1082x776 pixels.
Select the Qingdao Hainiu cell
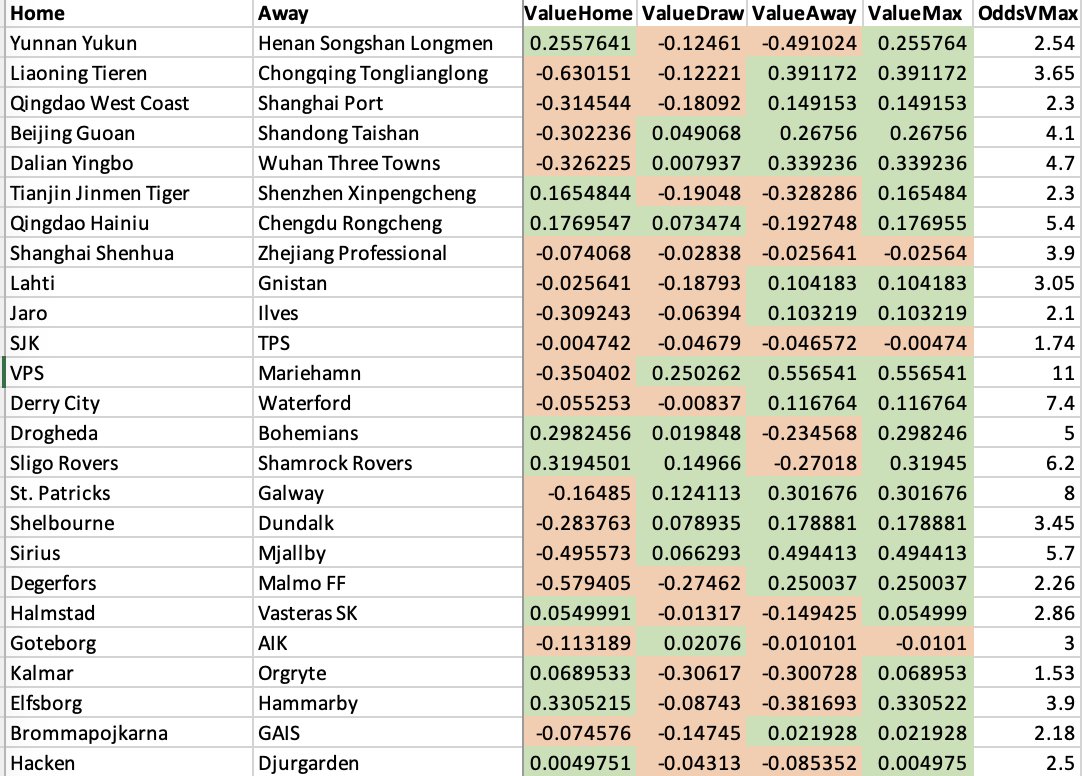(129, 223)
